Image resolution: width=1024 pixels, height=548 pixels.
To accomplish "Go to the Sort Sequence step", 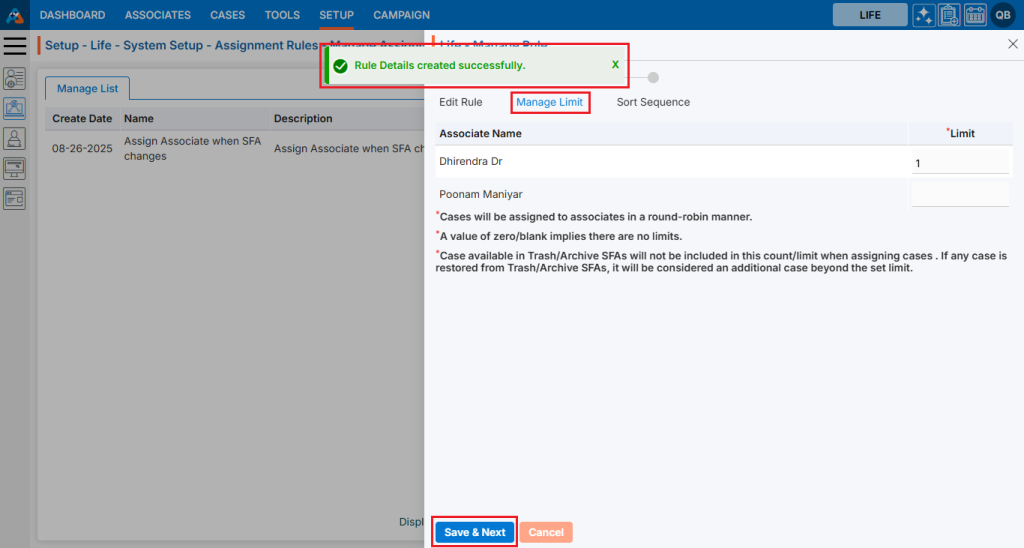I will (653, 102).
